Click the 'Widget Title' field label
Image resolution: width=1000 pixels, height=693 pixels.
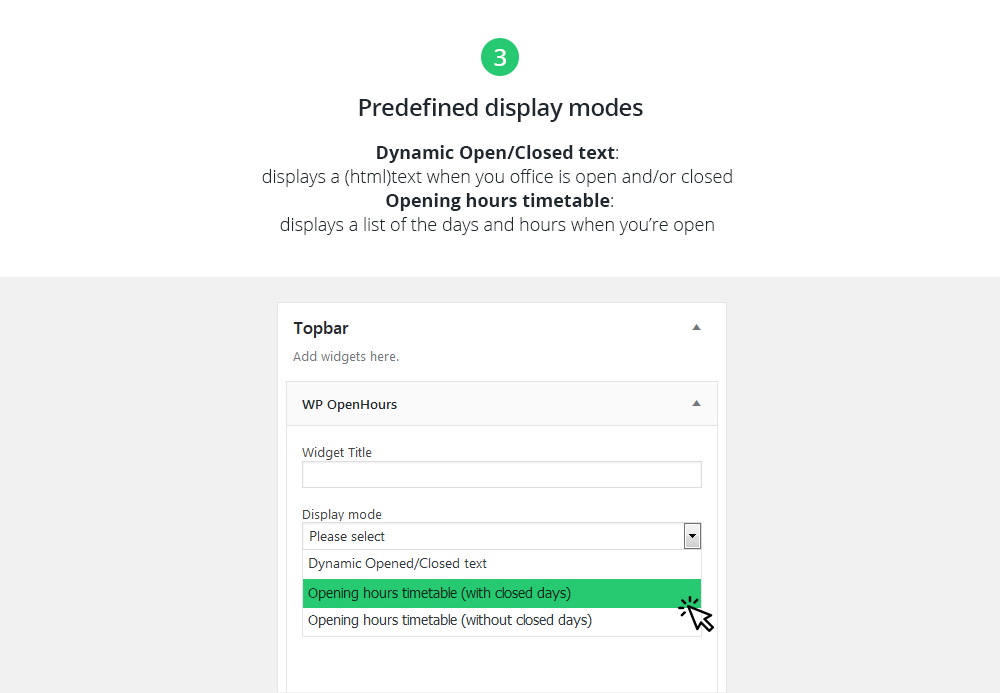pyautogui.click(x=337, y=453)
